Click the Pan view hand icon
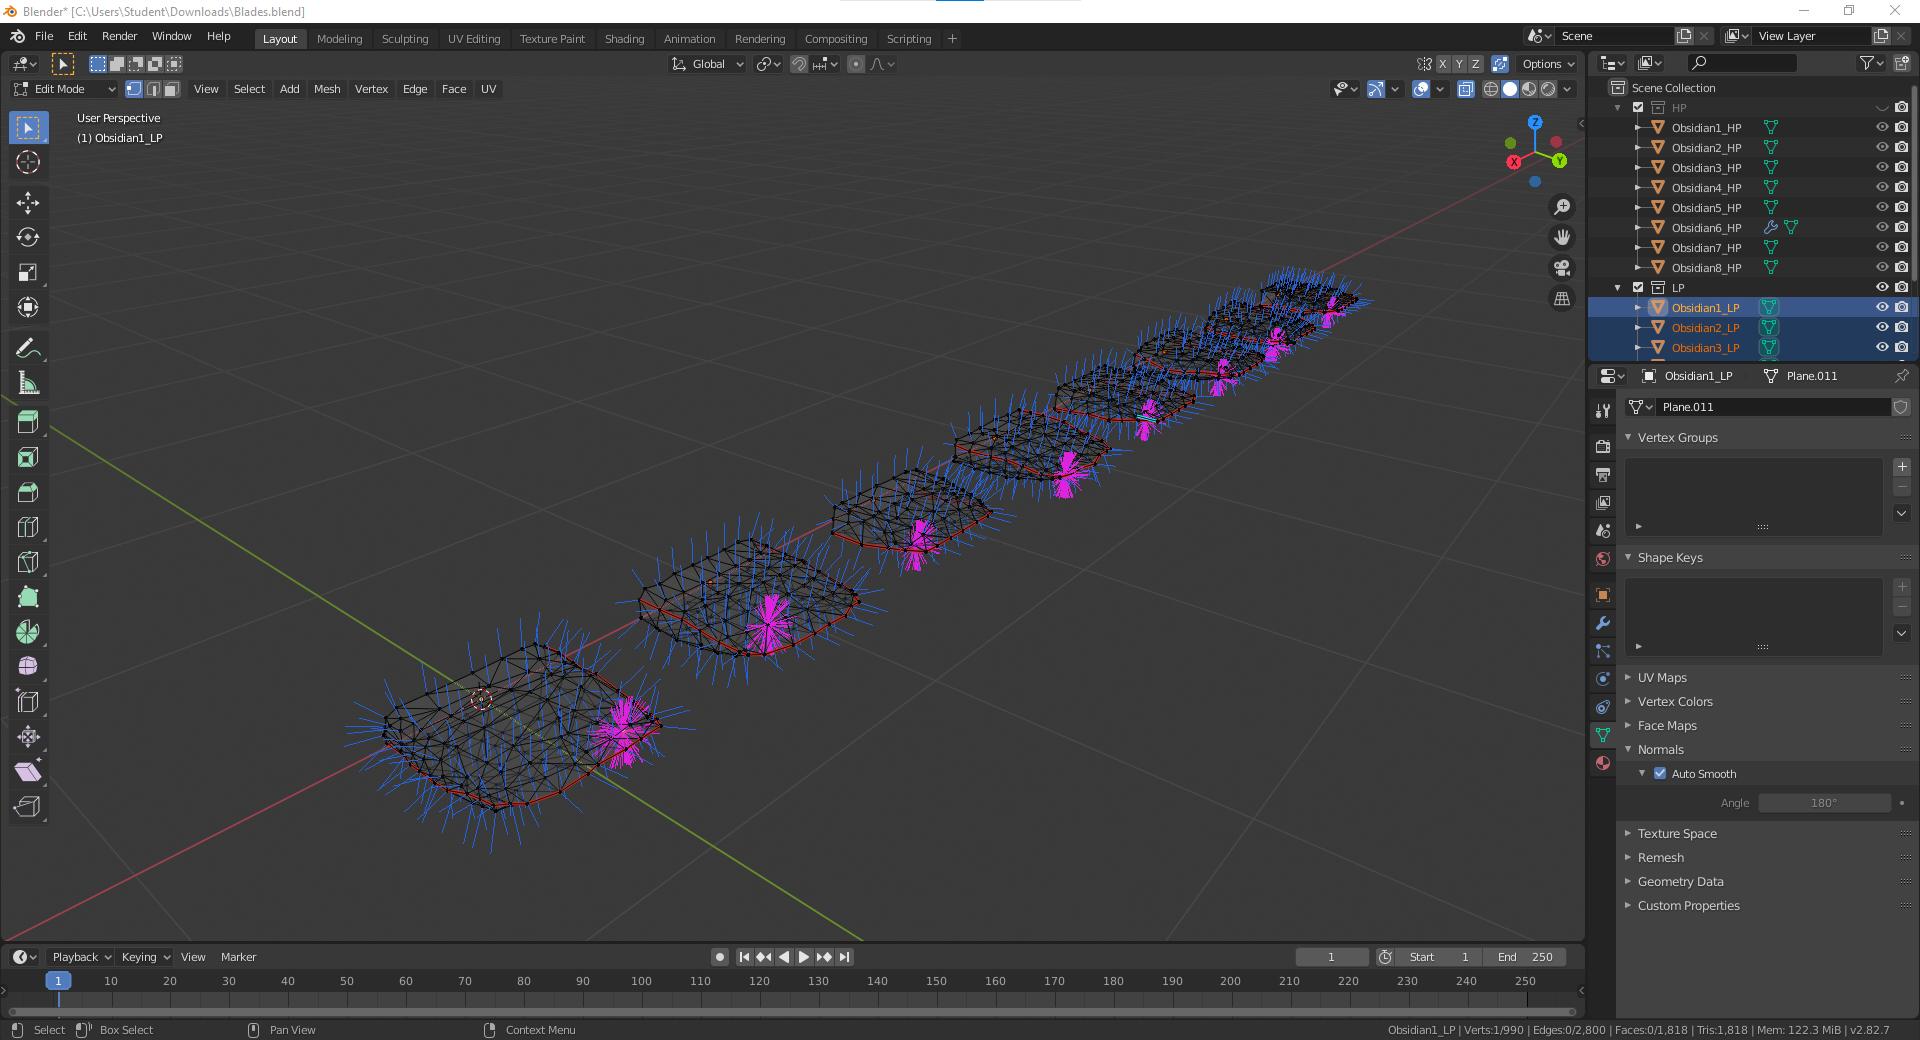Viewport: 1920px width, 1040px height. click(x=1562, y=237)
